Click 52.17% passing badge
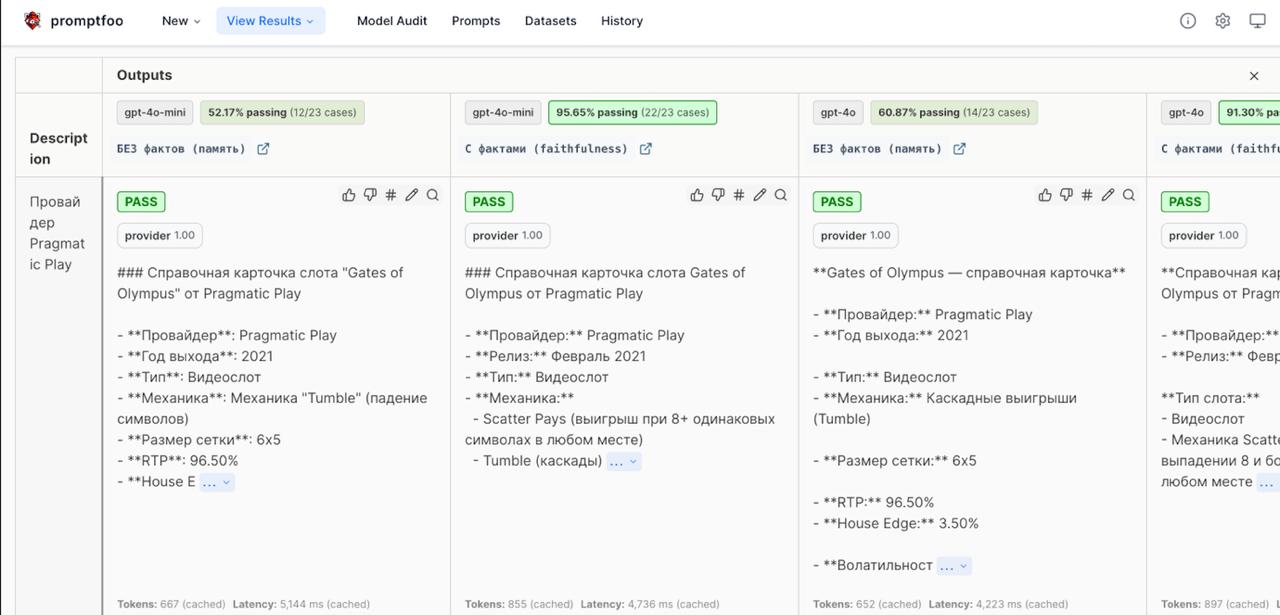The width and height of the screenshot is (1280, 615). tap(282, 113)
